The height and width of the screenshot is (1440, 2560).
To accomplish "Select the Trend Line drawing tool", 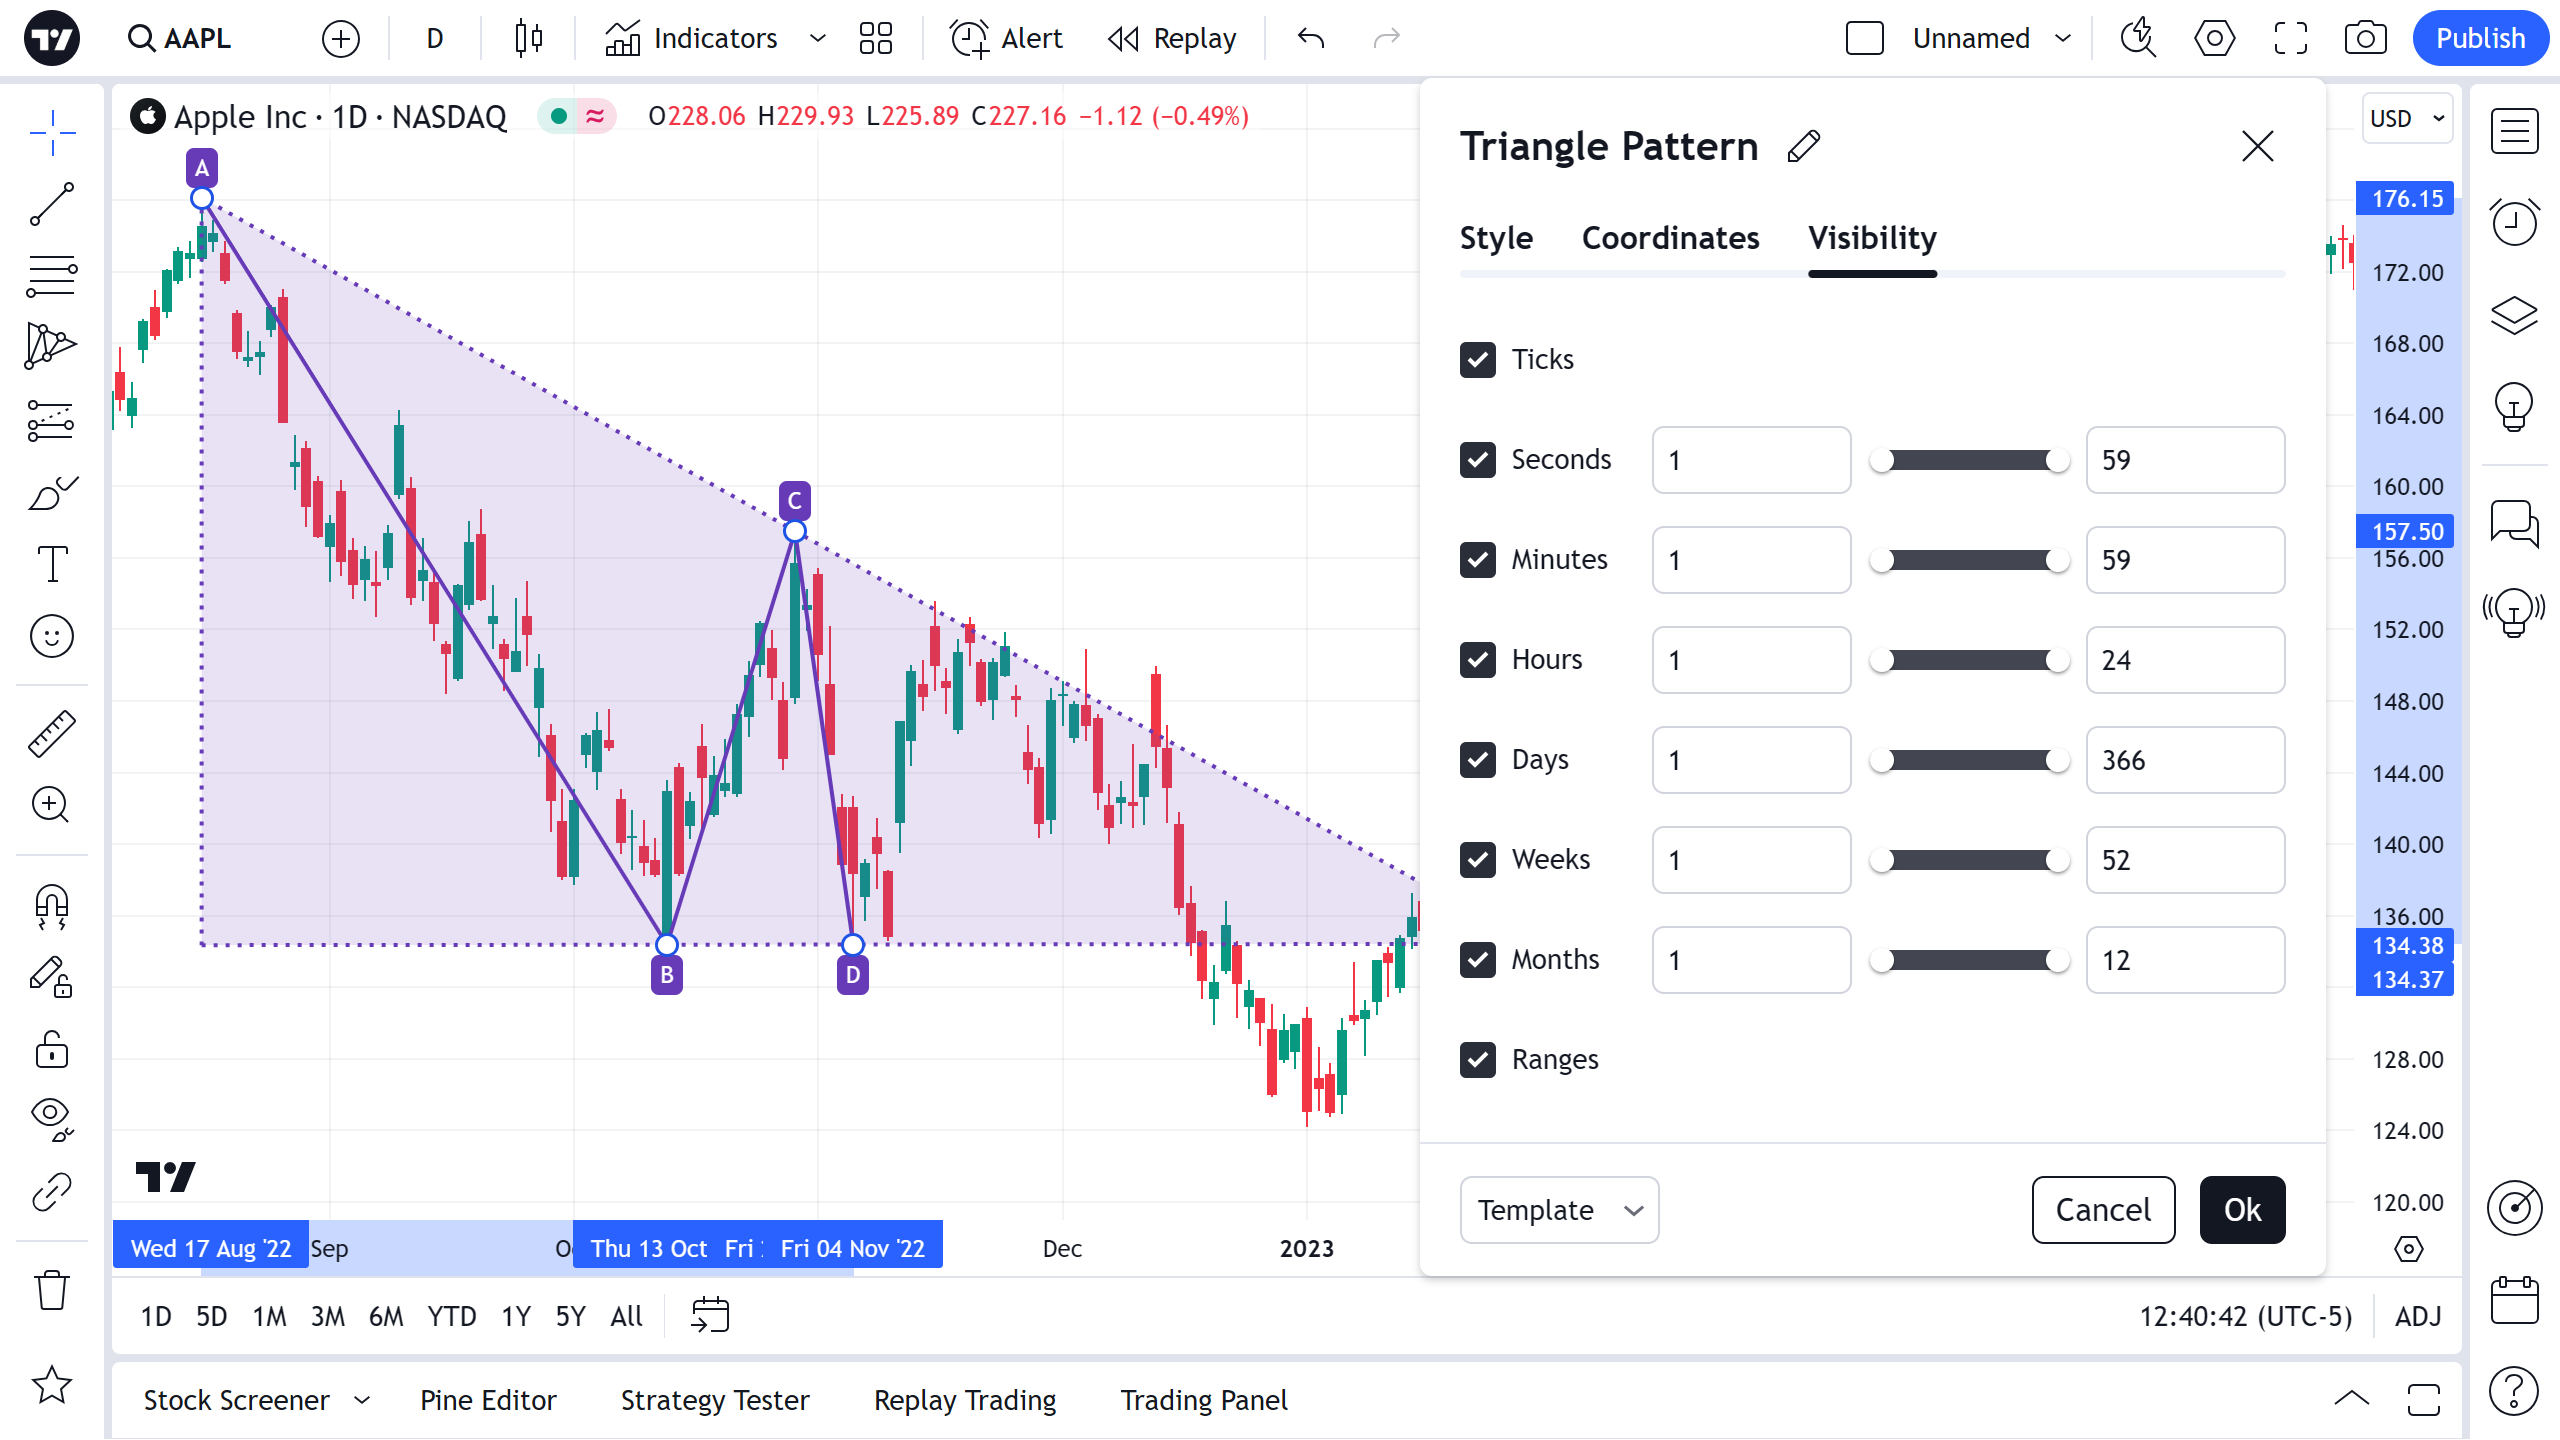I will point(51,204).
